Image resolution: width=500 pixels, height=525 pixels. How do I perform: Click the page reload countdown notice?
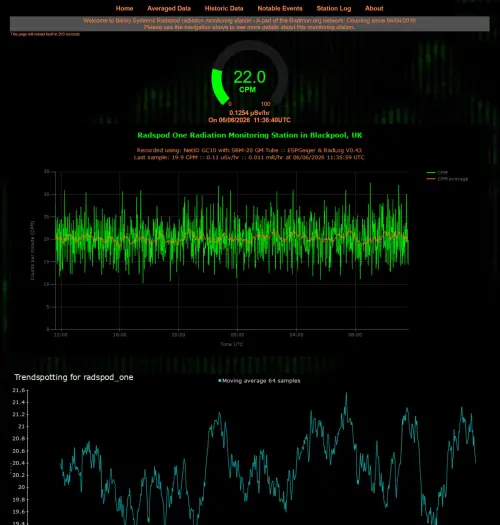45,34
